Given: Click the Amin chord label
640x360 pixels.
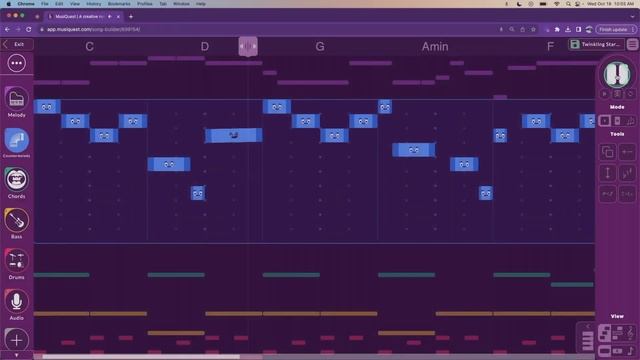Looking at the screenshot, I should coord(435,47).
